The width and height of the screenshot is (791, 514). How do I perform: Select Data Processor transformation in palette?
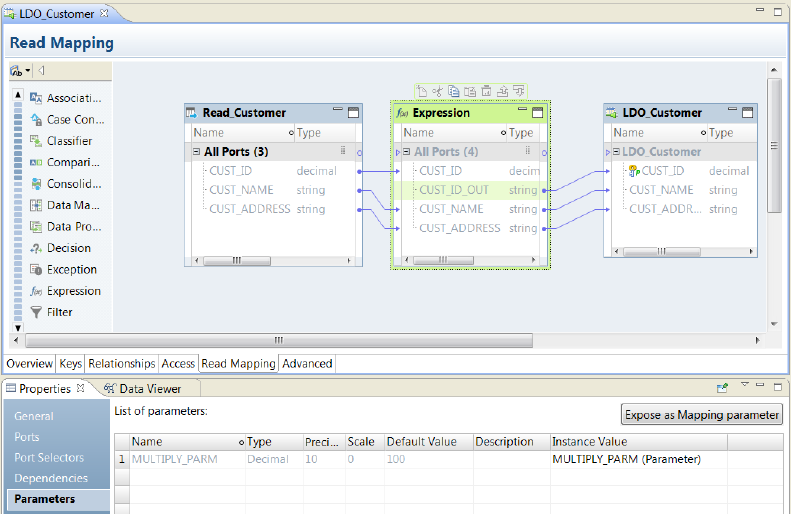66,226
